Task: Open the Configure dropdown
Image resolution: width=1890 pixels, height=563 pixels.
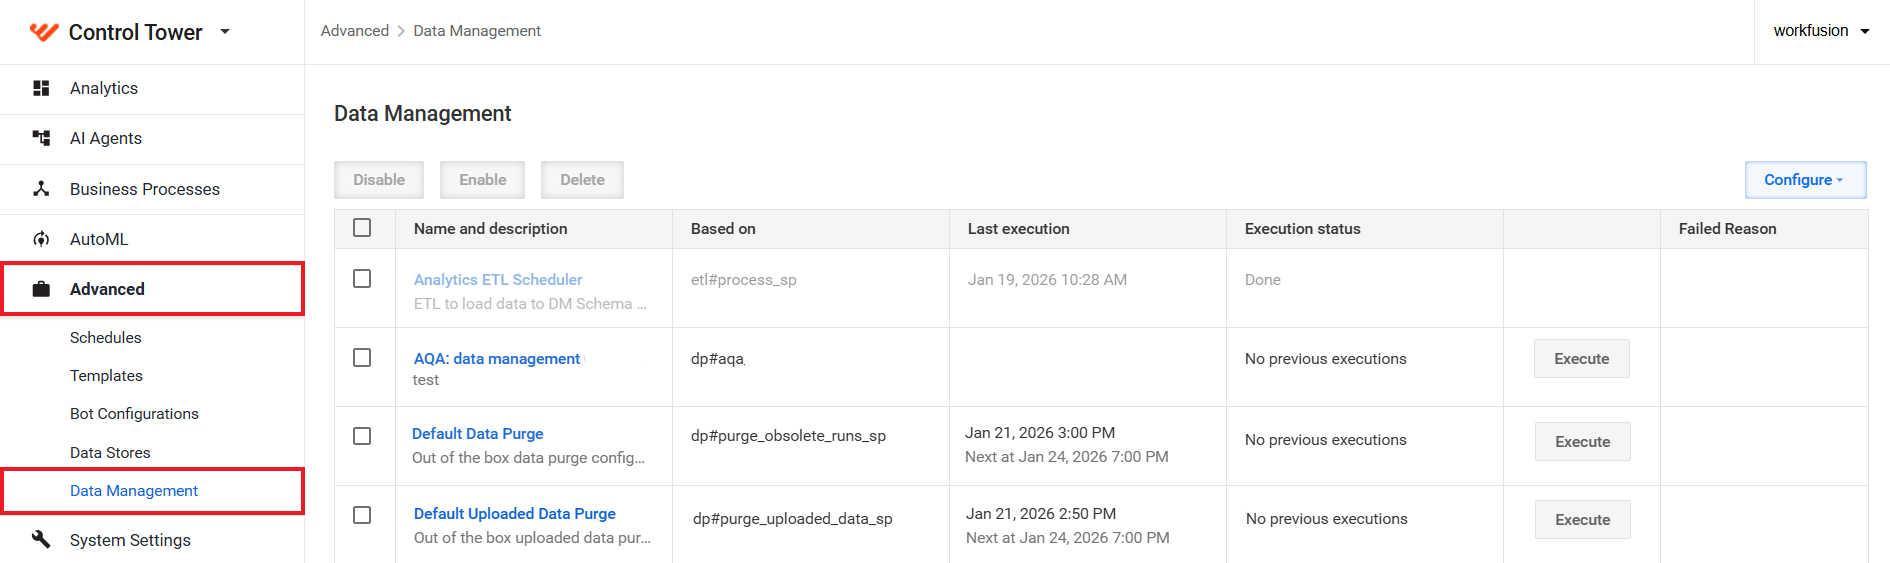Action: [1805, 180]
